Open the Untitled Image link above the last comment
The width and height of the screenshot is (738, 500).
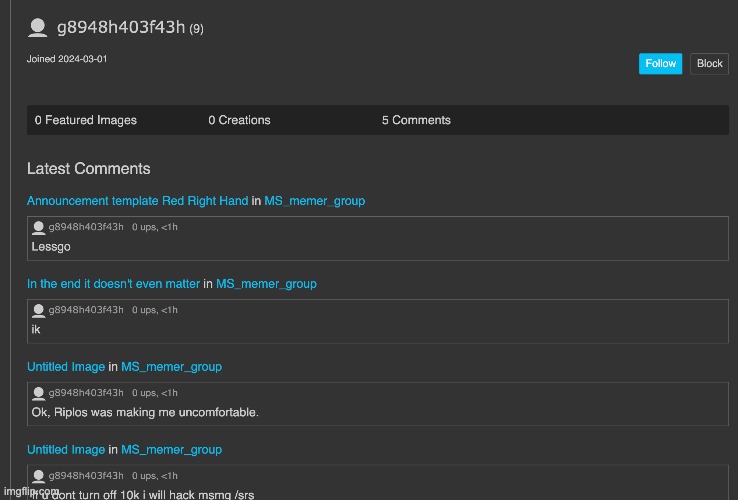pyautogui.click(x=66, y=450)
